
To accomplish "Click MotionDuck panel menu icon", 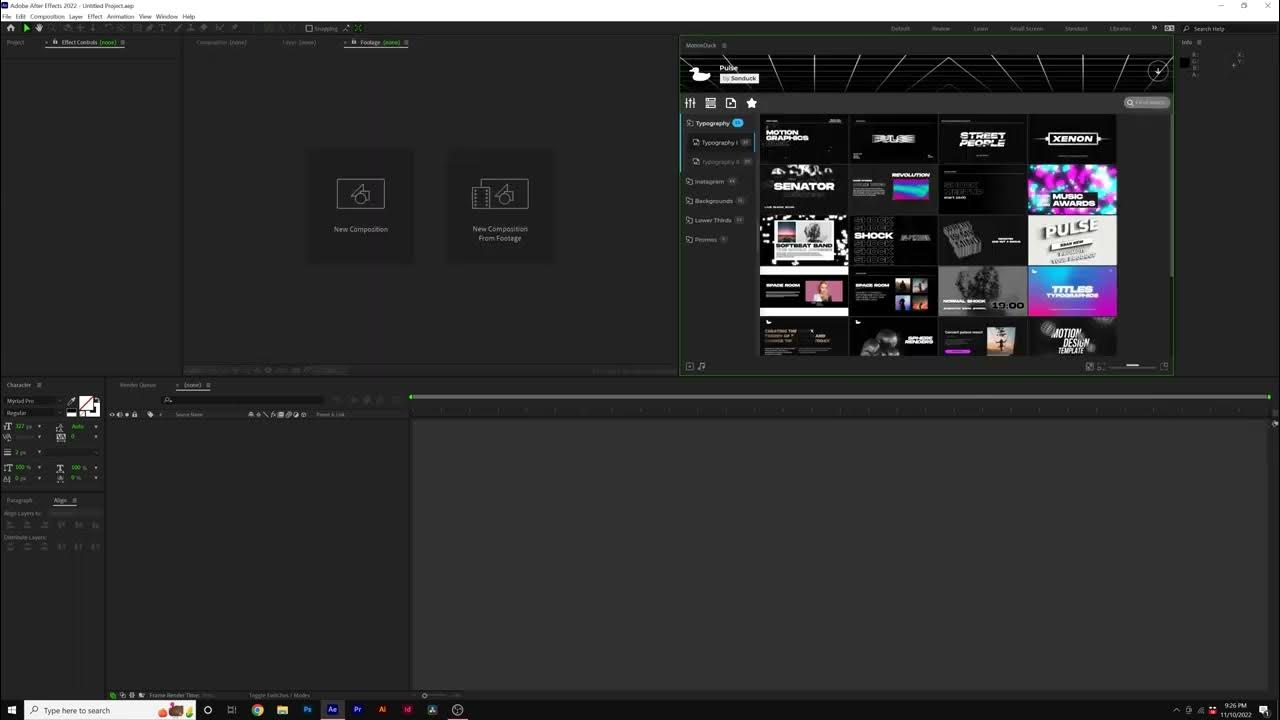I will [x=724, y=45].
